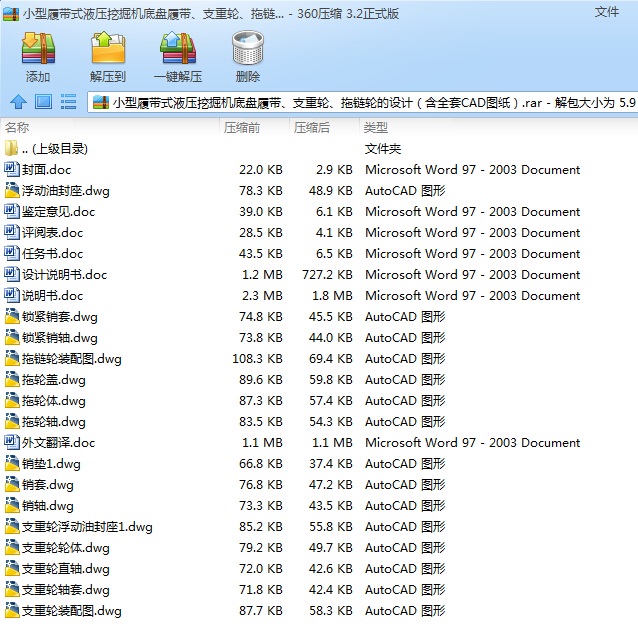This screenshot has height=640, width=638.
Task: Click the file name 支重轮直轴.dwg
Action: pos(66,569)
